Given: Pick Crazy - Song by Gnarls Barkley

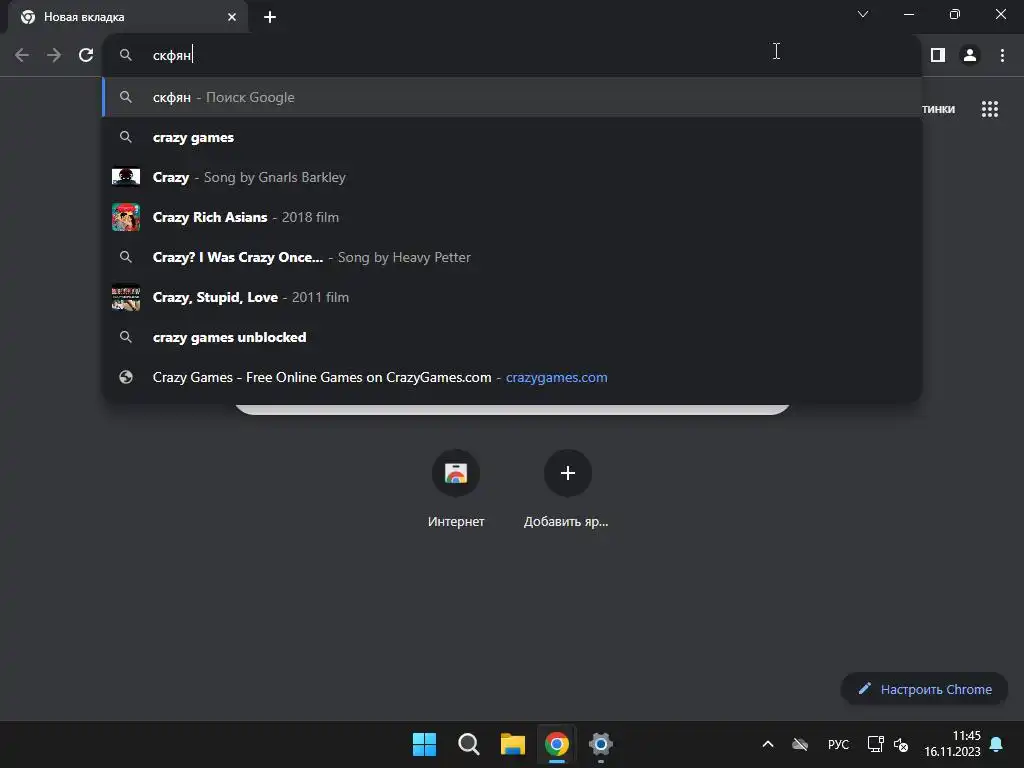Looking at the screenshot, I should click(512, 177).
